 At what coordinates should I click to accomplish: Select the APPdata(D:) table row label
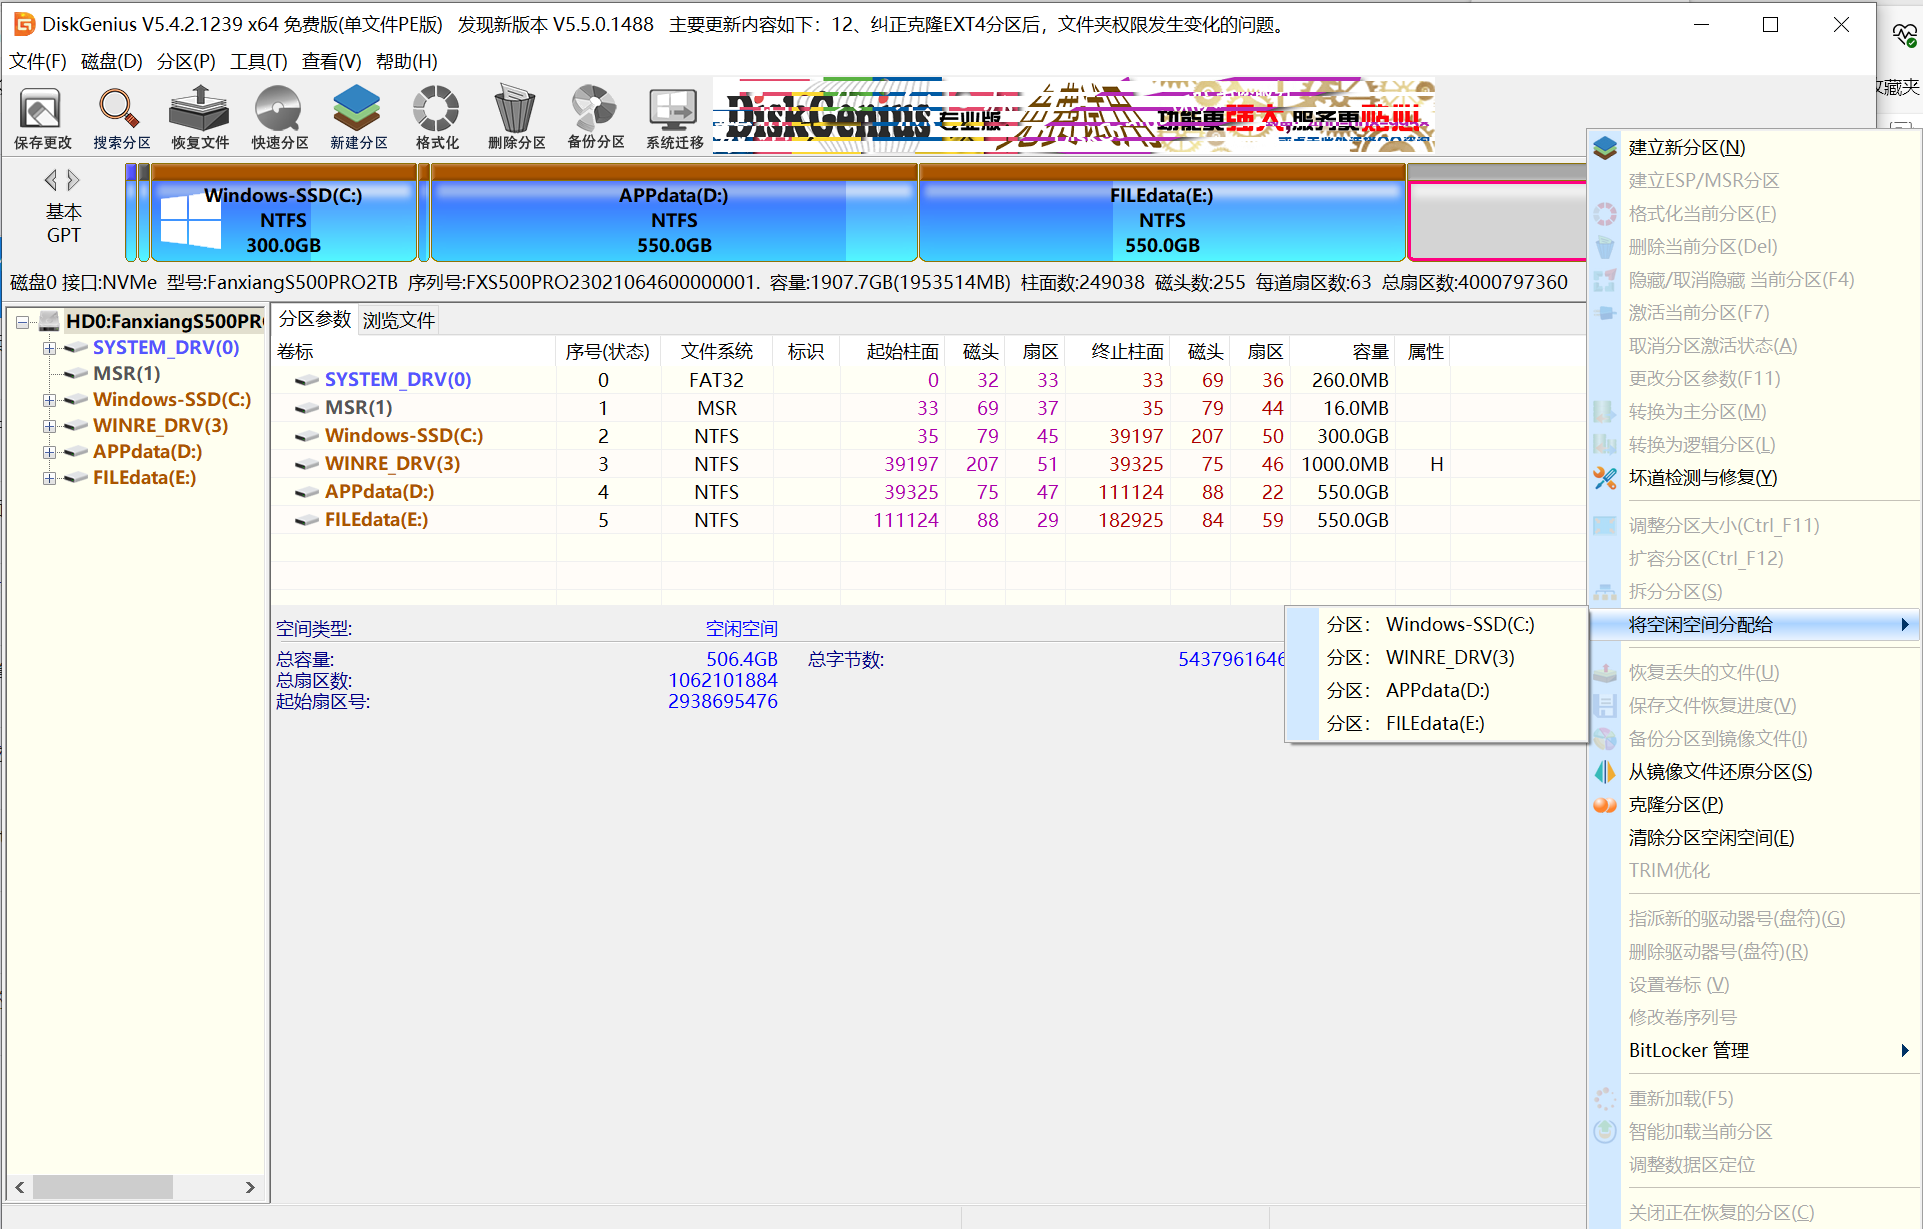tap(379, 492)
